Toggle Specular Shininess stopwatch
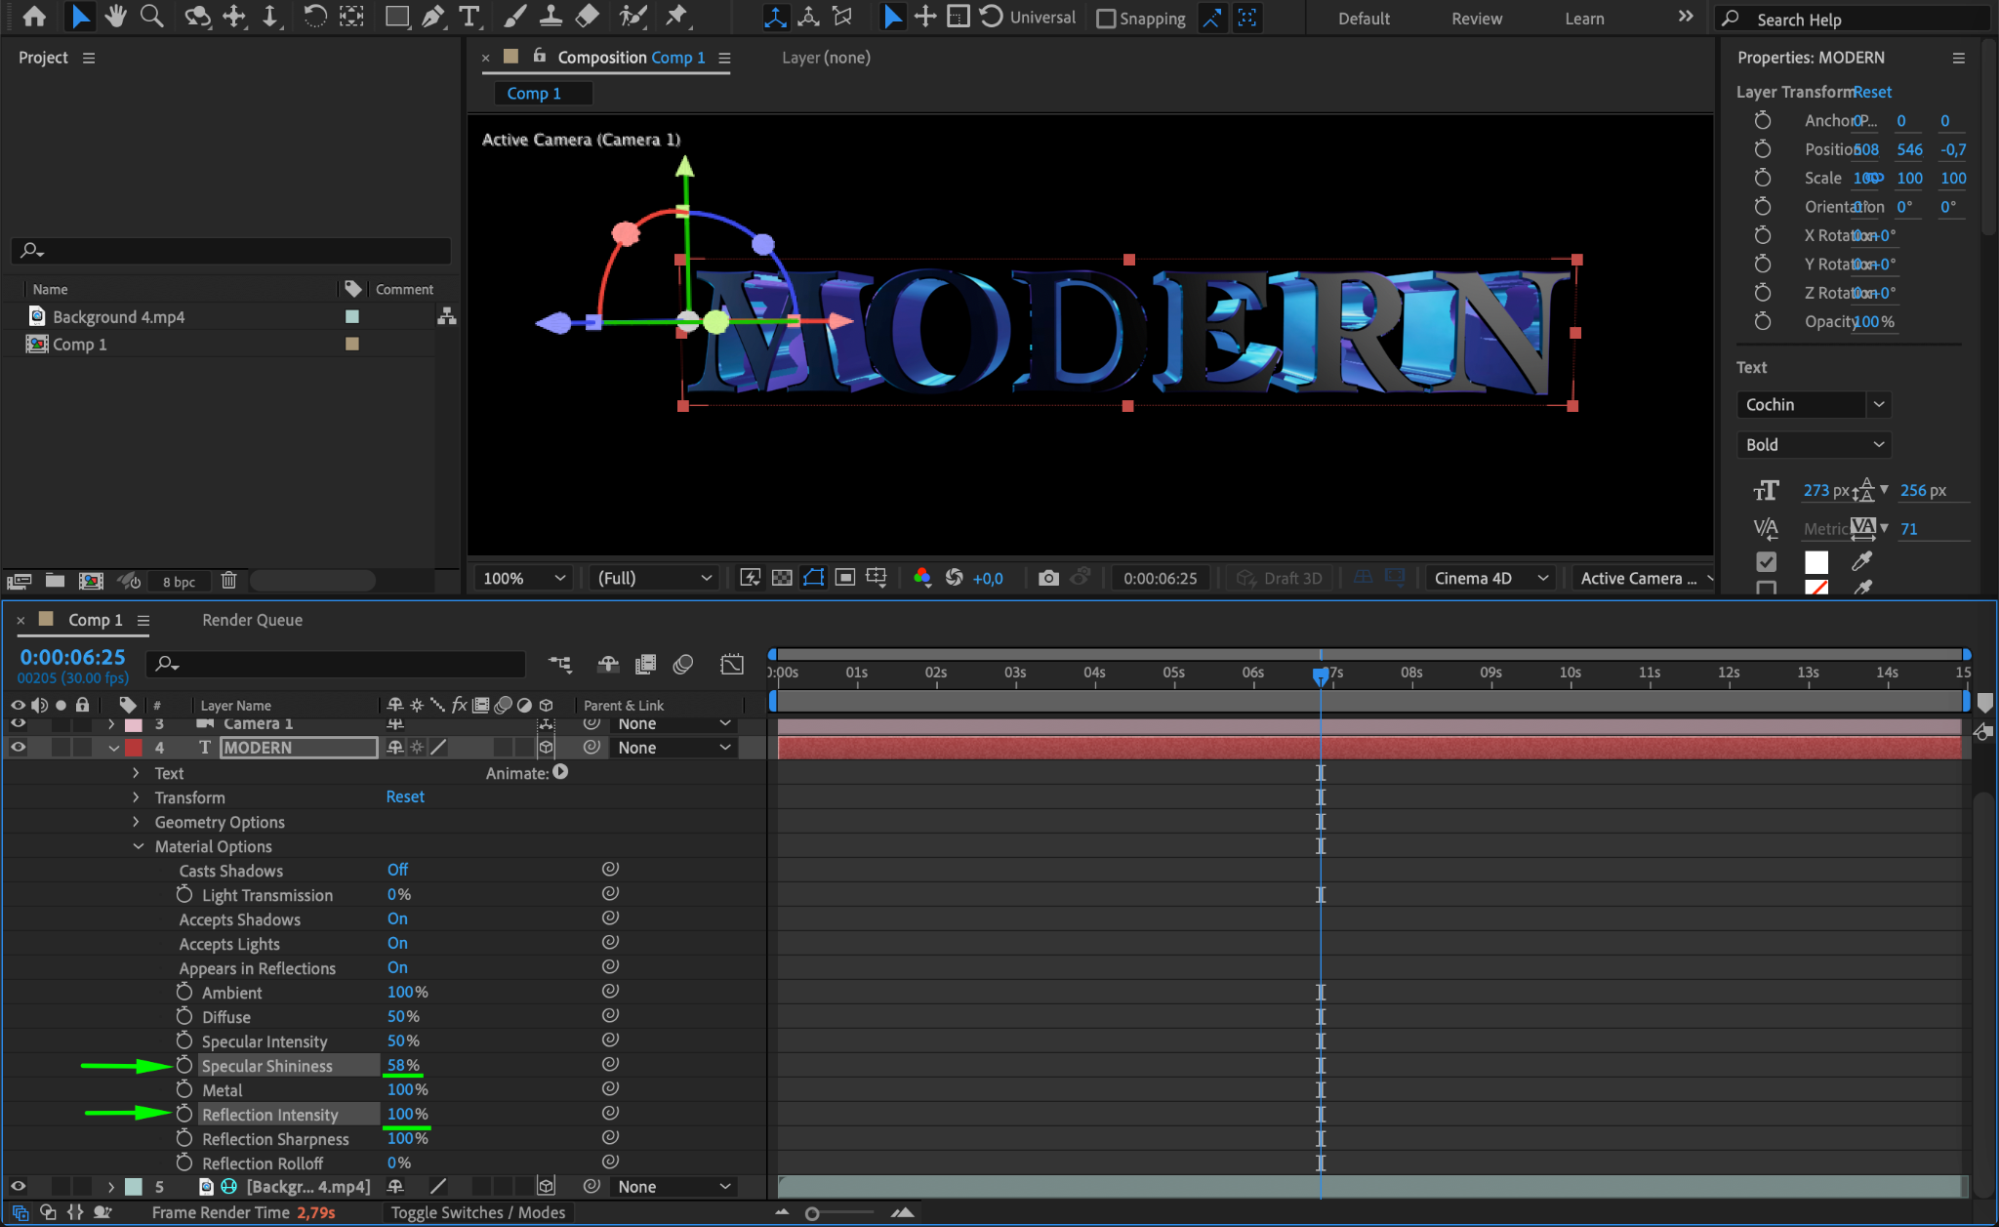 (184, 1065)
